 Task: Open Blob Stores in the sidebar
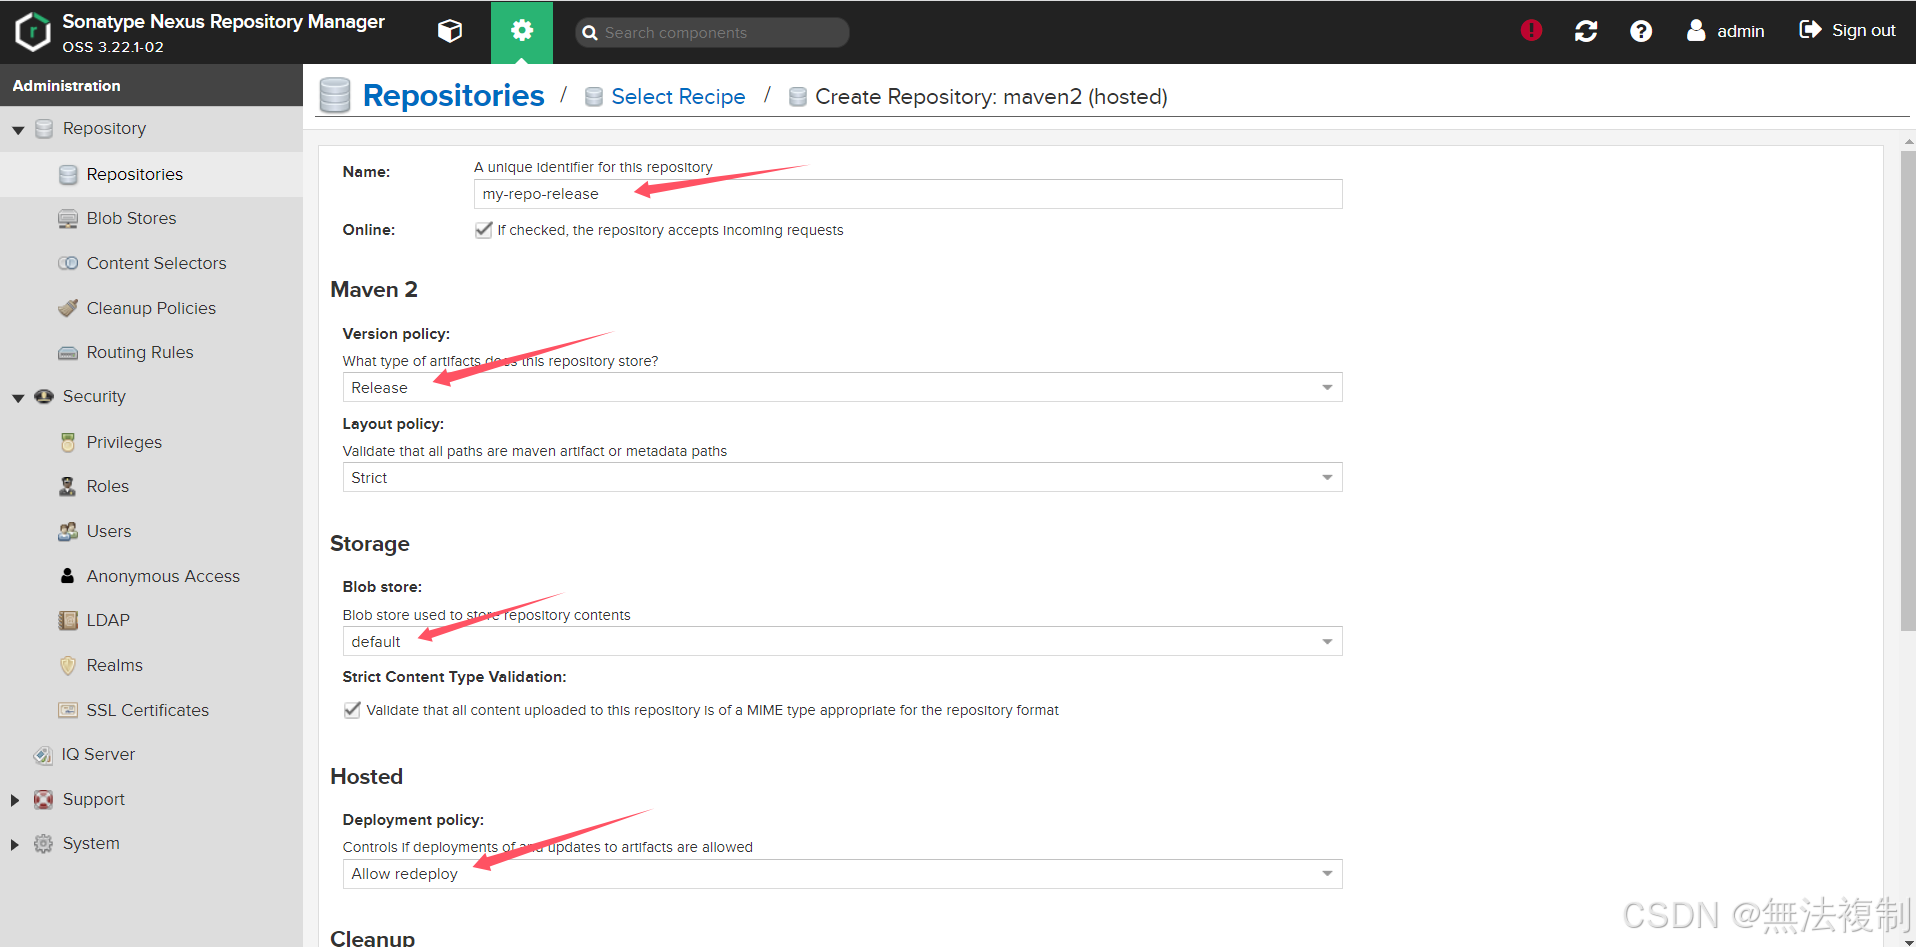point(131,218)
